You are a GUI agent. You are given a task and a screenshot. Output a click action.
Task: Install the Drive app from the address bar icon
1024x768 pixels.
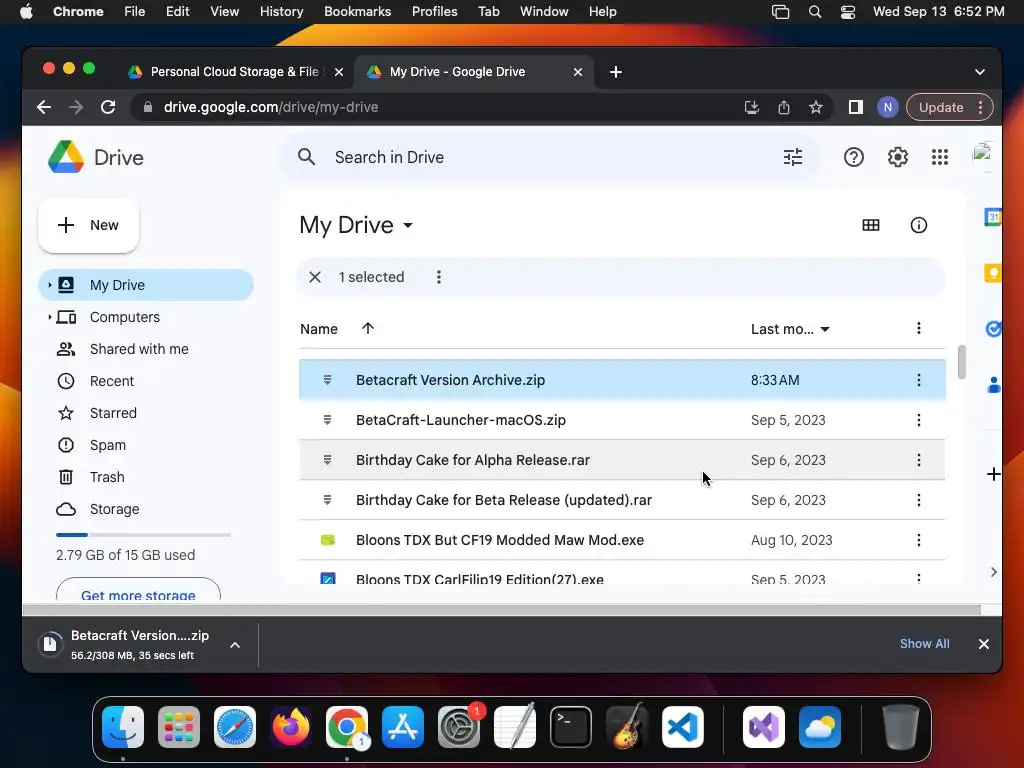752,107
